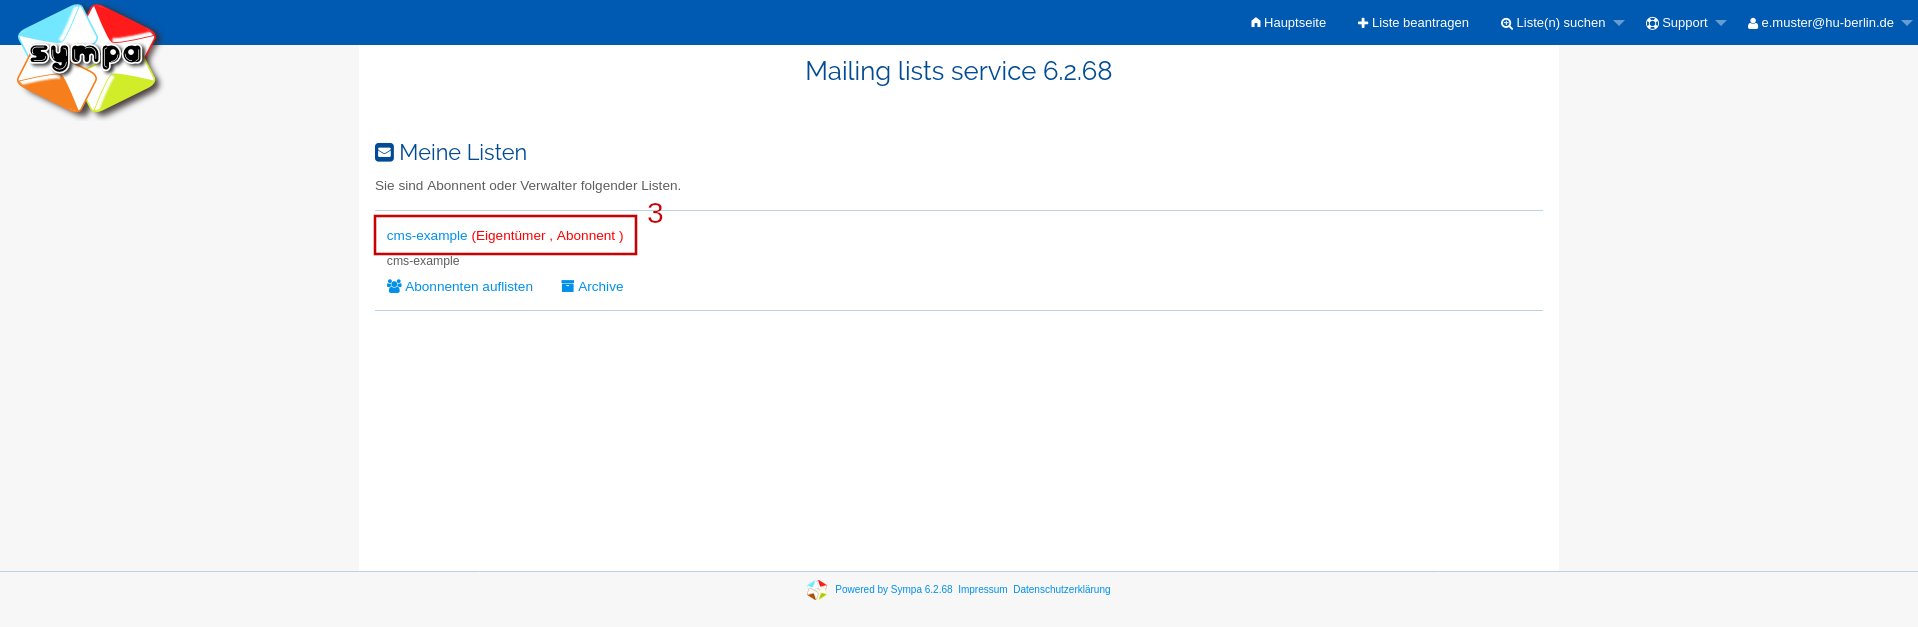The height and width of the screenshot is (627, 1918).
Task: Go to Hauptseite in the top menu
Action: pyautogui.click(x=1294, y=23)
